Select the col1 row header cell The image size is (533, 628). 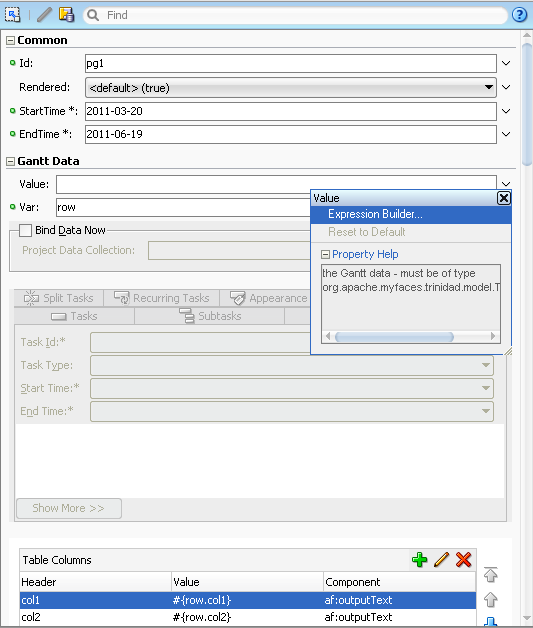(95, 600)
